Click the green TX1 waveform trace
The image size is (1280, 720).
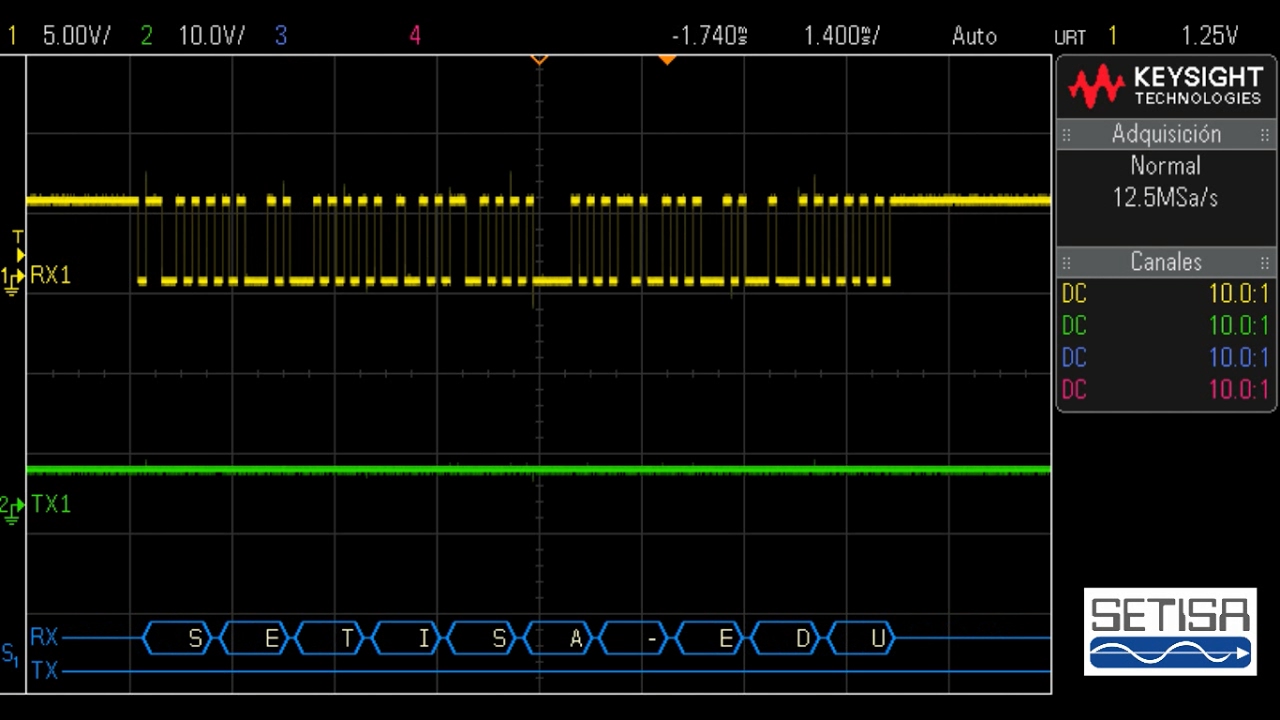pos(538,469)
